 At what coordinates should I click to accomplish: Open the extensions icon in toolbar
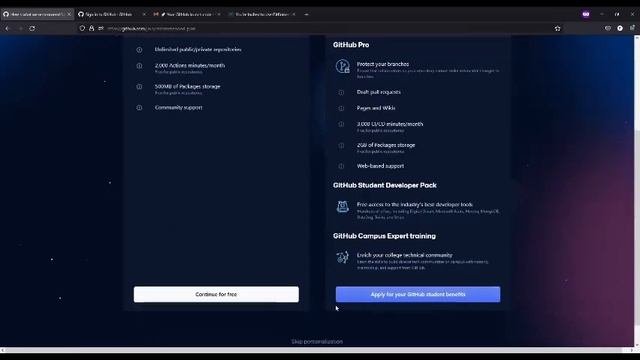[x=632, y=29]
